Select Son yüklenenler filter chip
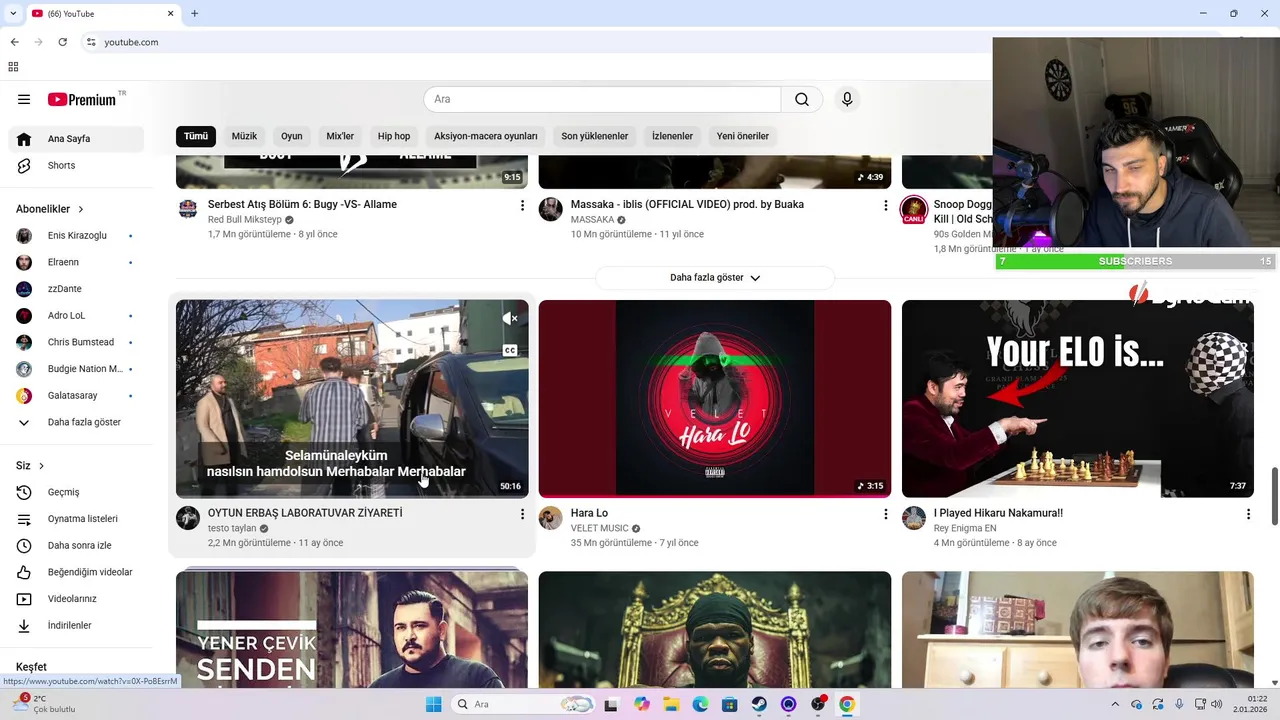This screenshot has width=1280, height=720. [595, 136]
